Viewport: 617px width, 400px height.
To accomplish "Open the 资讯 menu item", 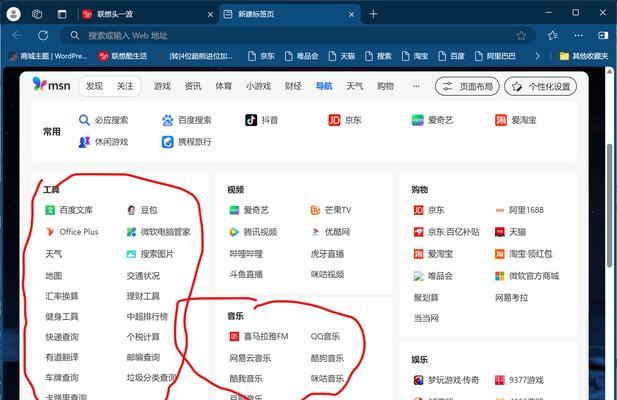I will coord(193,86).
